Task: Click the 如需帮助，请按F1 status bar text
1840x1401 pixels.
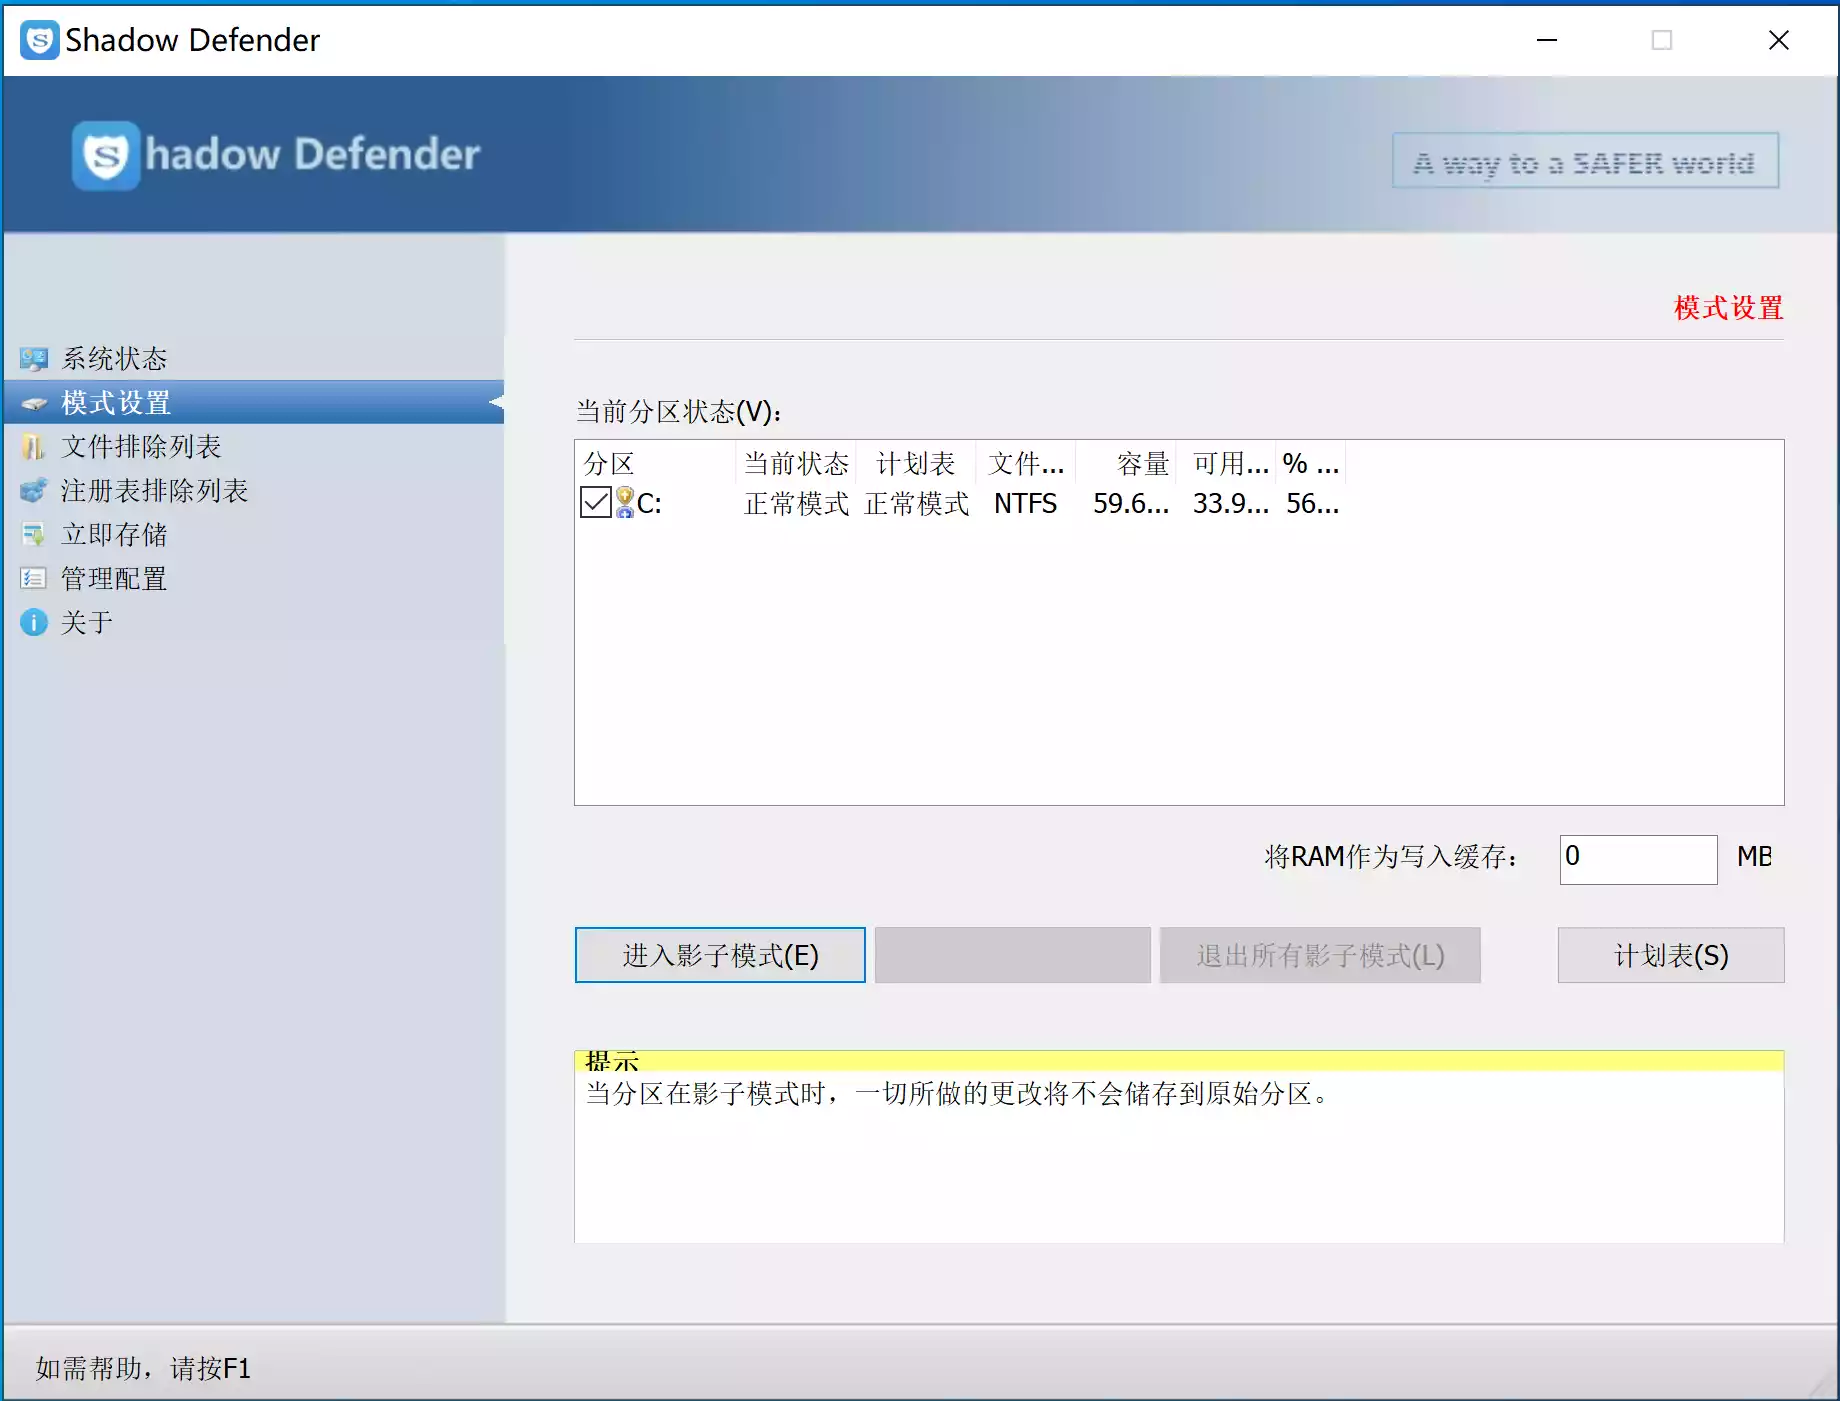Action: coord(143,1367)
